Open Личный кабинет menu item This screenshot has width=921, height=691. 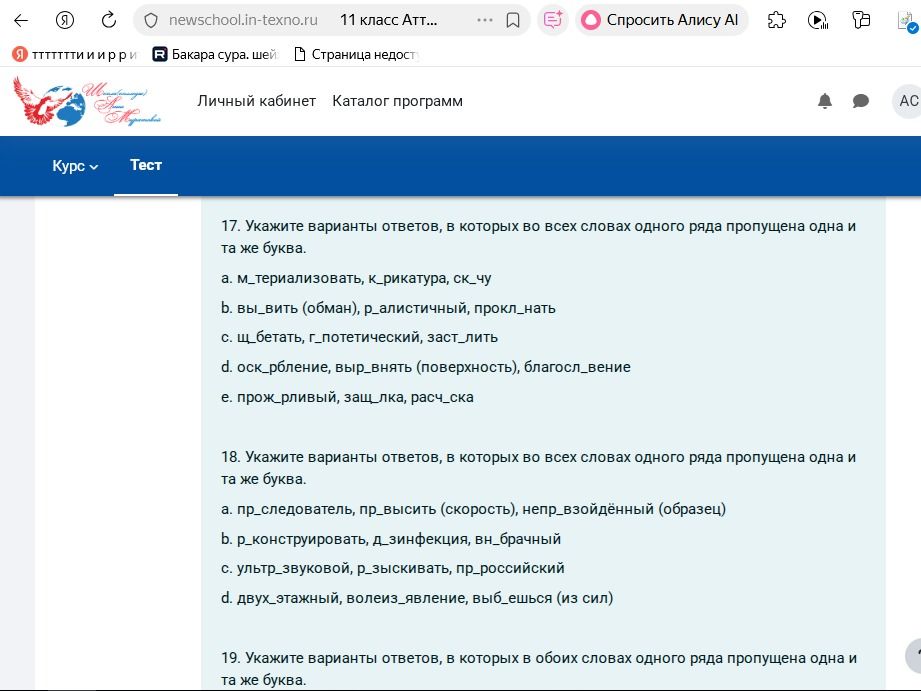click(257, 101)
